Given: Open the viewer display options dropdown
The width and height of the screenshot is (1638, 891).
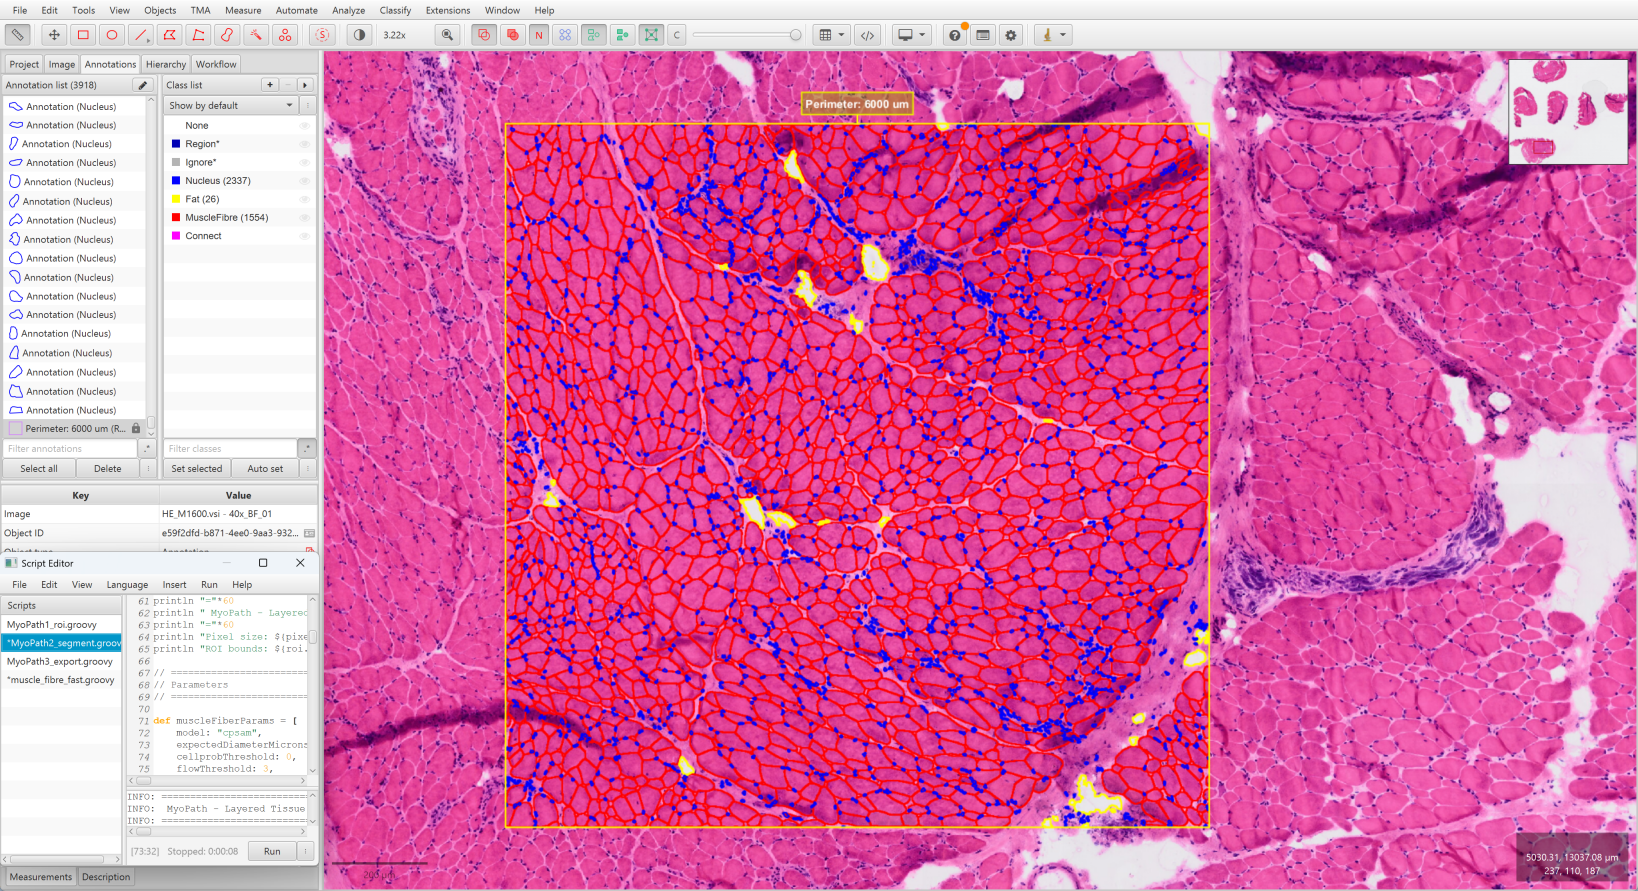Looking at the screenshot, I should [912, 35].
